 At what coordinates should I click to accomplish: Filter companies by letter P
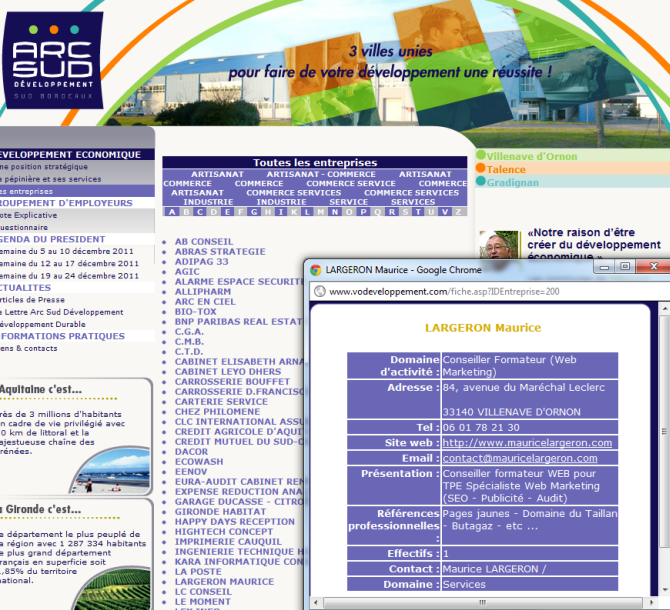[363, 212]
